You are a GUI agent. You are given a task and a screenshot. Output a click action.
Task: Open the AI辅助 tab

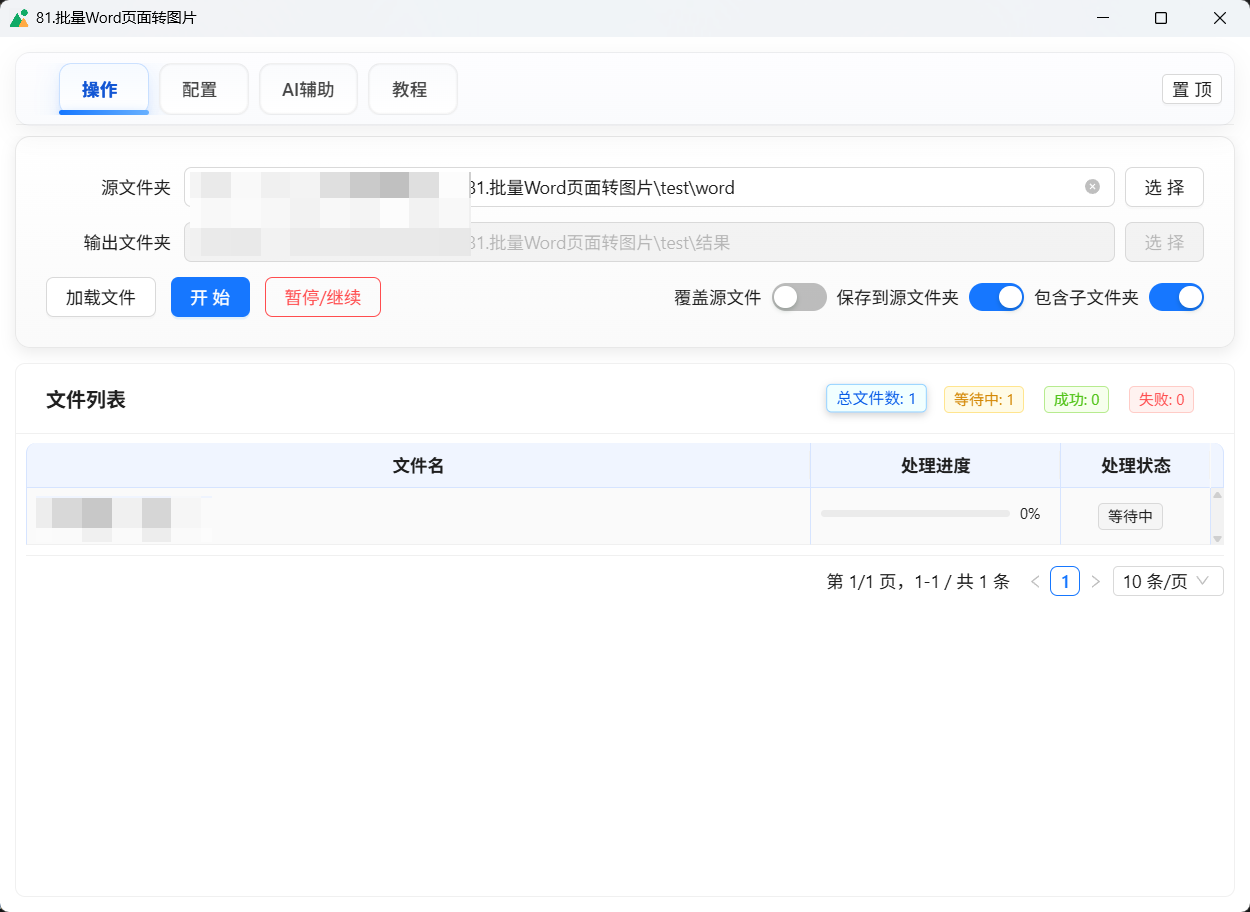(x=308, y=89)
